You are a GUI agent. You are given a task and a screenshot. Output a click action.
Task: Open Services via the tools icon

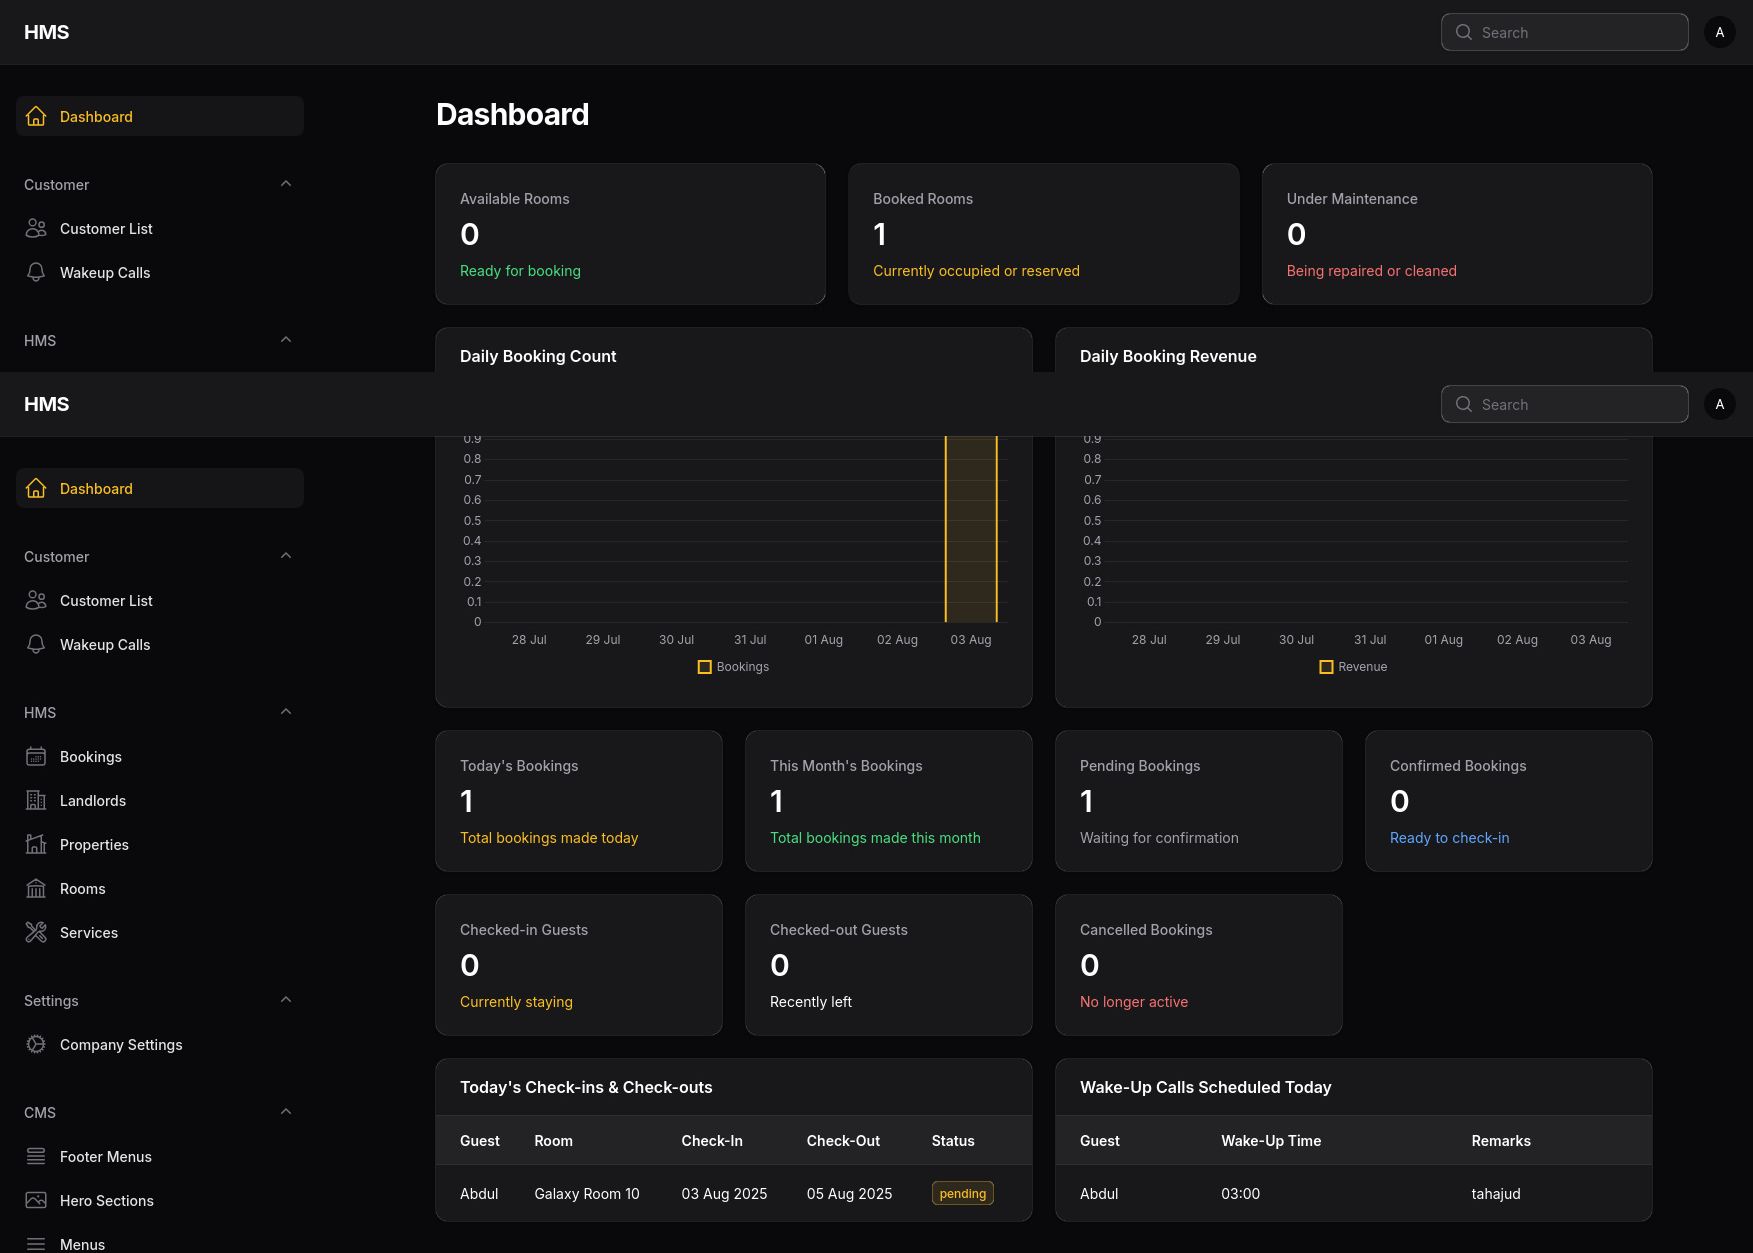click(x=36, y=933)
